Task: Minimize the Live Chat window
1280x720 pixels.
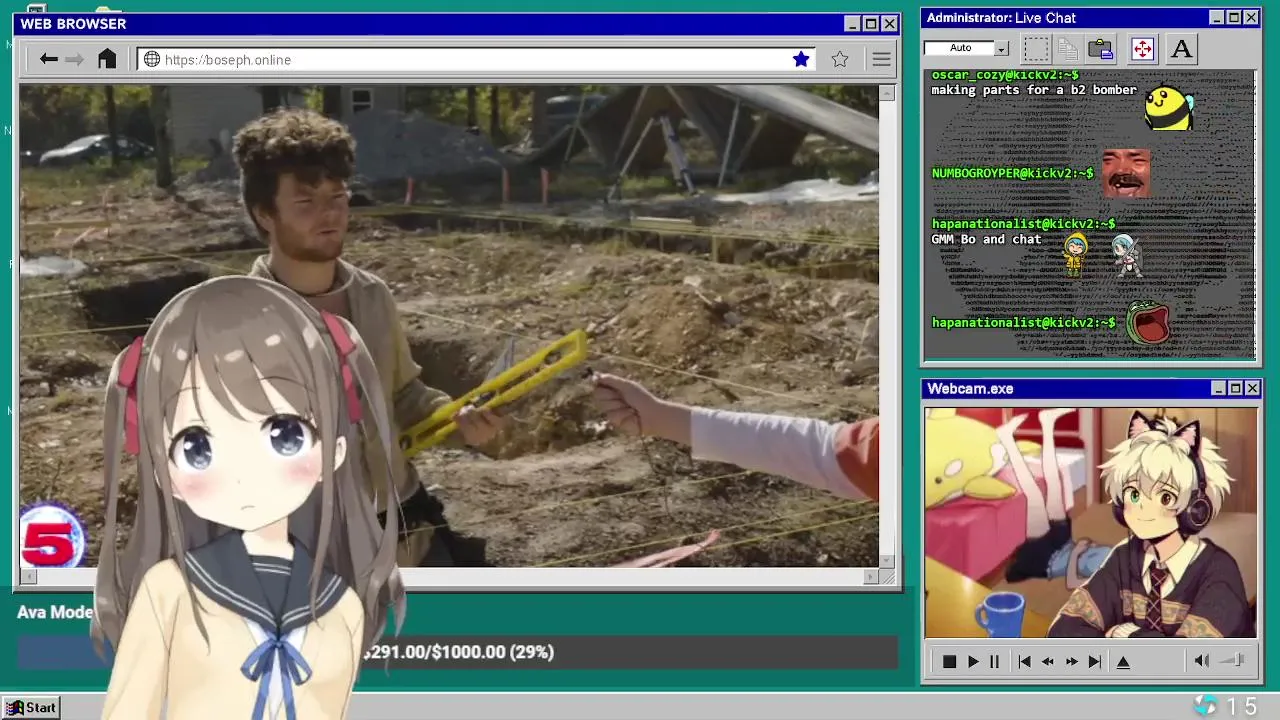Action: 1216,18
